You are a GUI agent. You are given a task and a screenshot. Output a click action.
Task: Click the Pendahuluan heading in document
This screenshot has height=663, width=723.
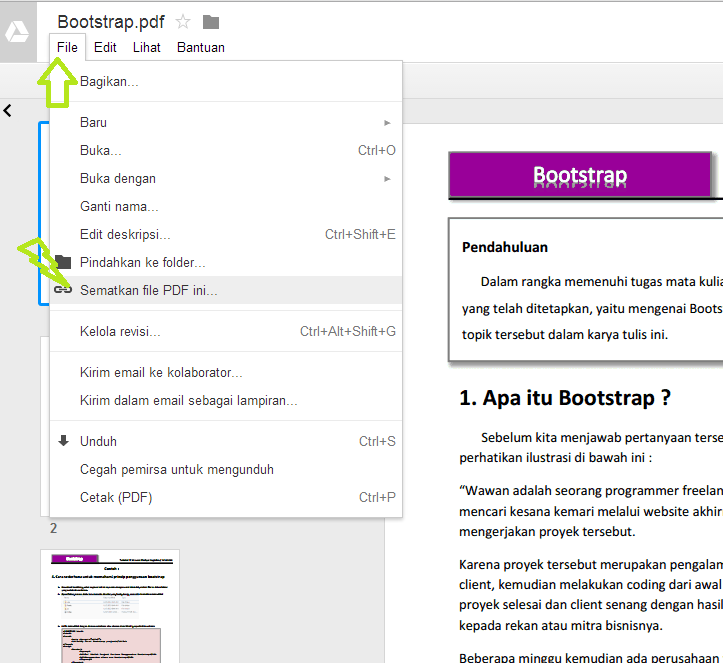505,247
